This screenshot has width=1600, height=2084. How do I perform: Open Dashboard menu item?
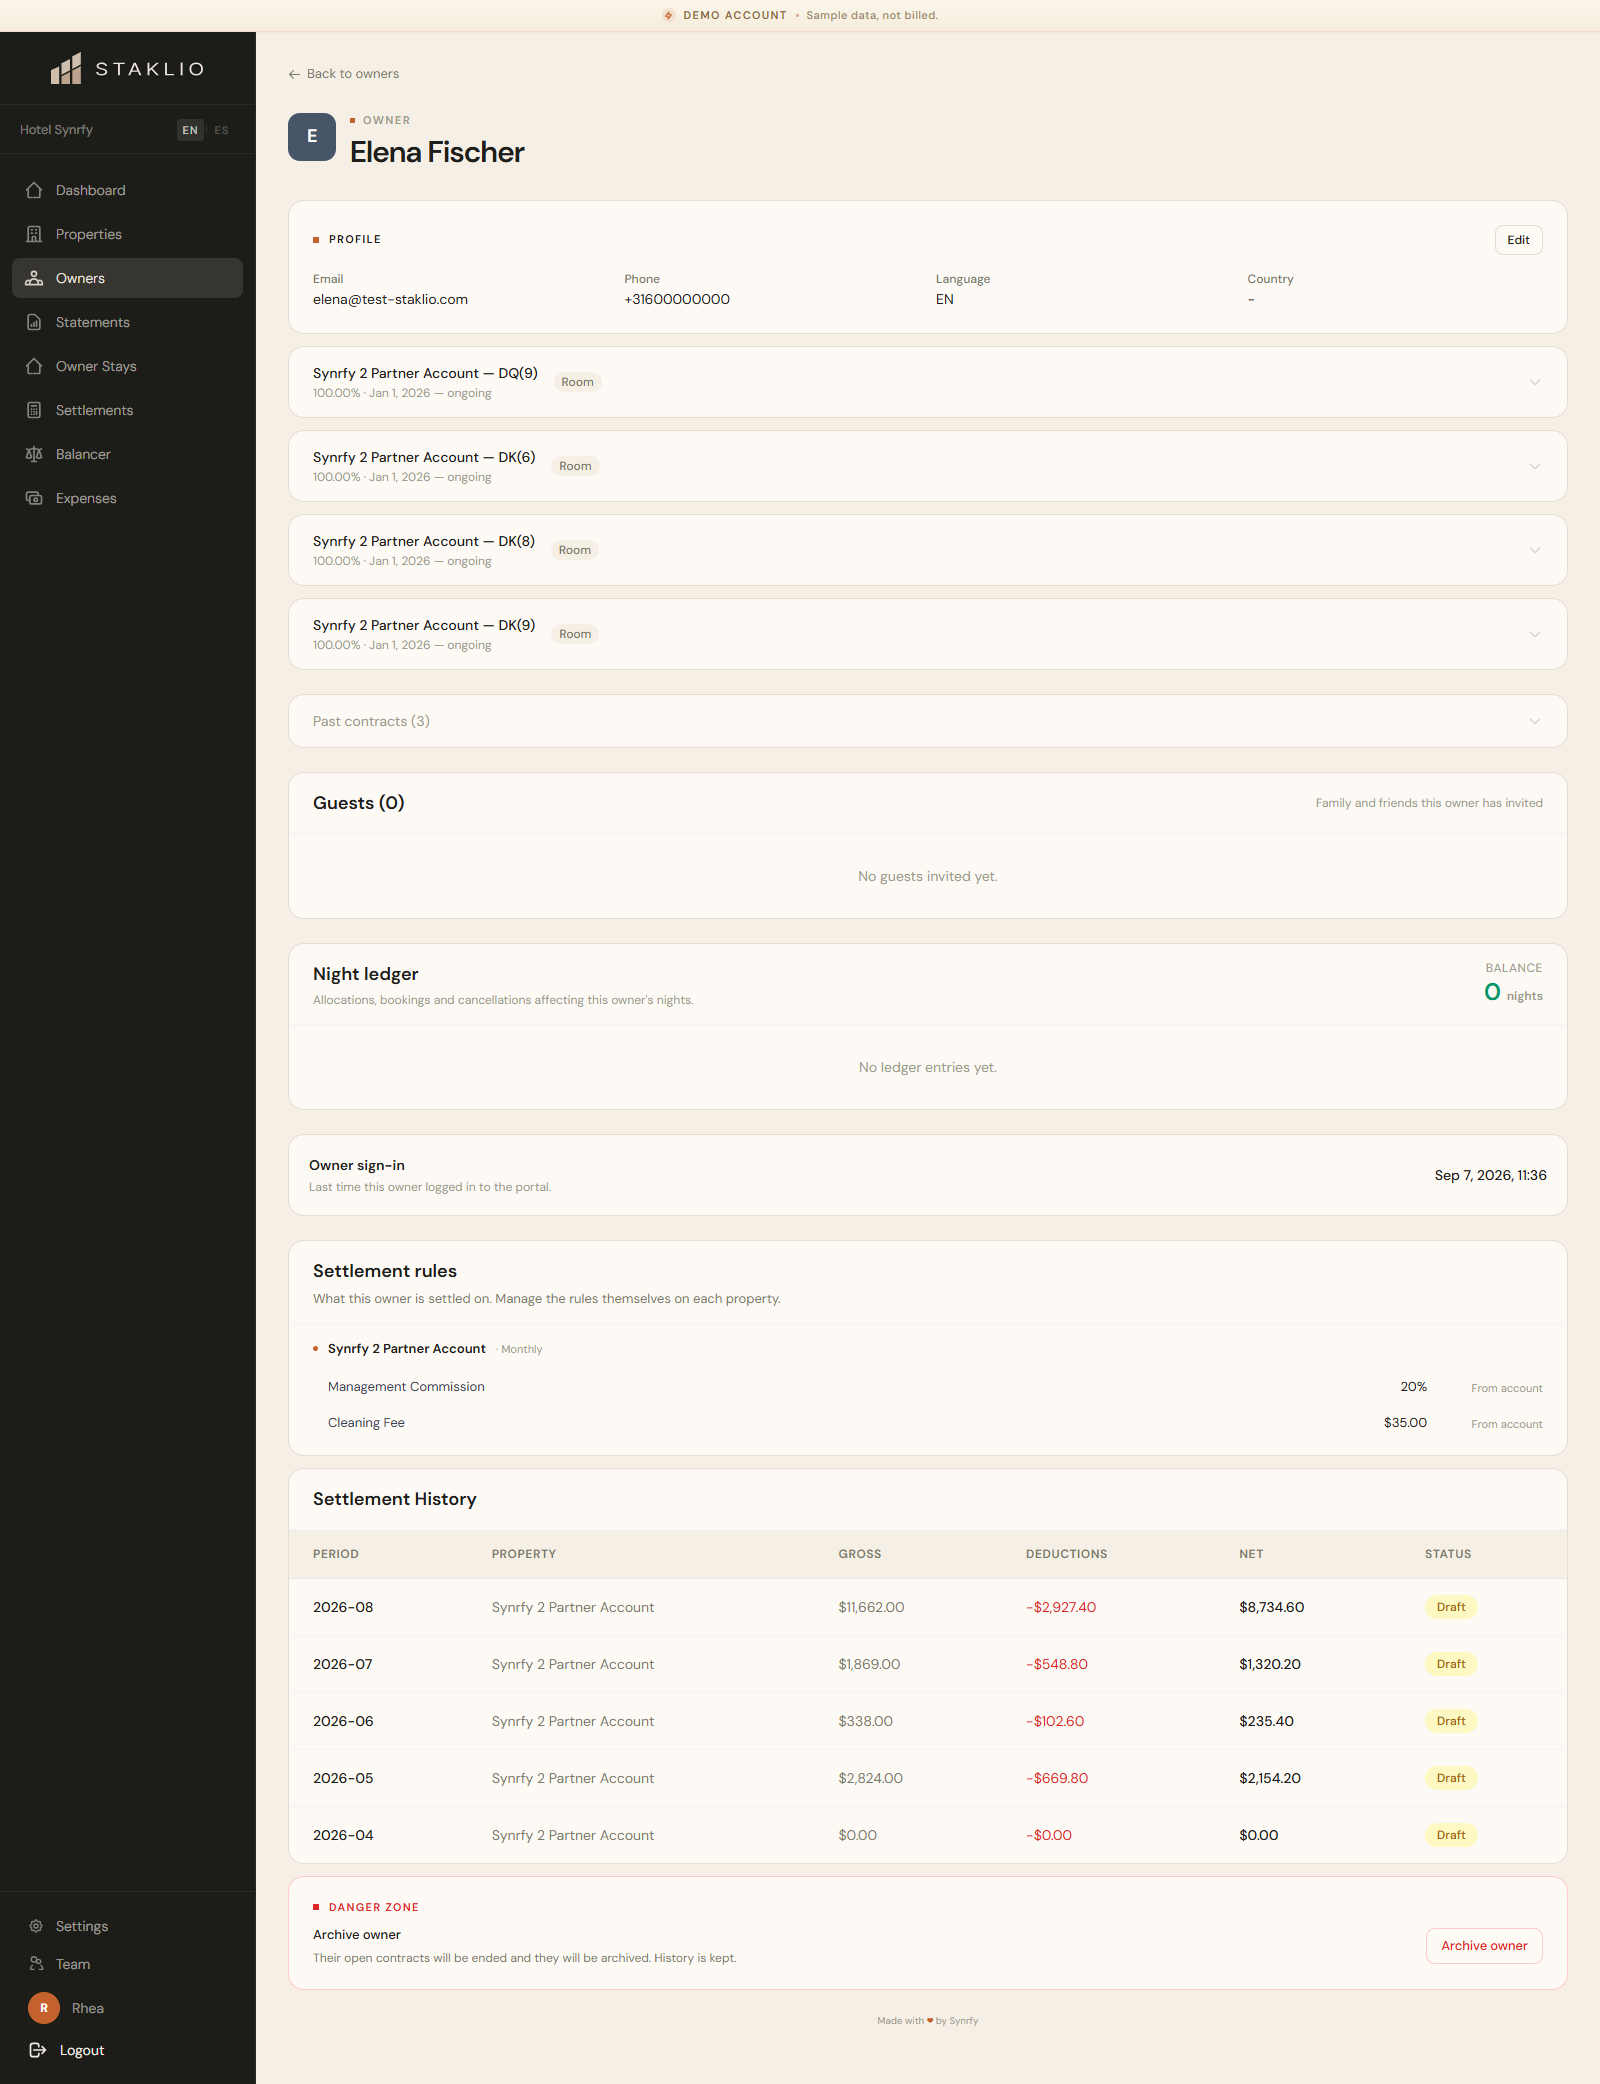(127, 190)
